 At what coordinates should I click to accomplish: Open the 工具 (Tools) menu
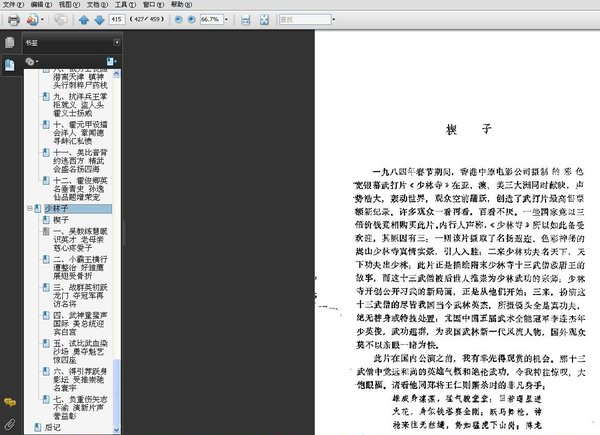pos(126,4)
